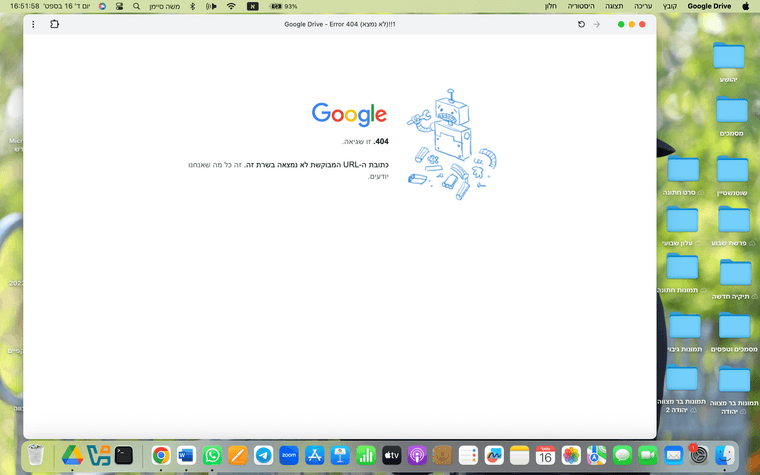Open Google Drive app from the dock
The height and width of the screenshot is (475, 760).
pyautogui.click(x=72, y=456)
